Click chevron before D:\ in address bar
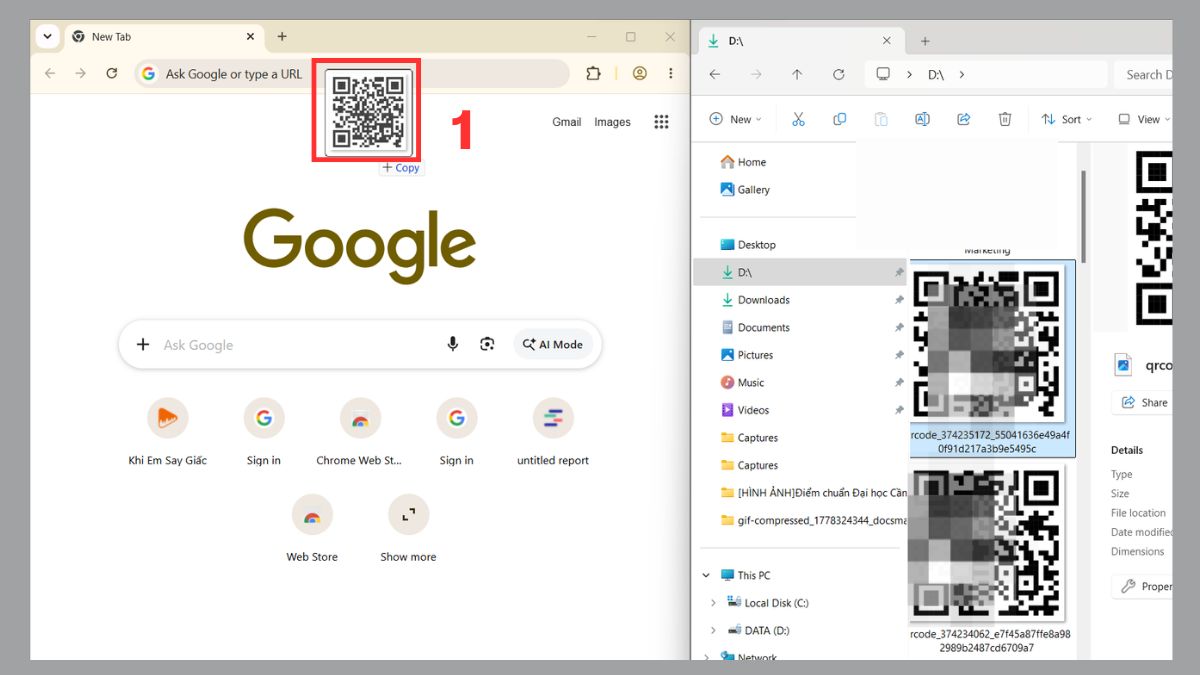Viewport: 1200px width, 675px height. tap(909, 74)
